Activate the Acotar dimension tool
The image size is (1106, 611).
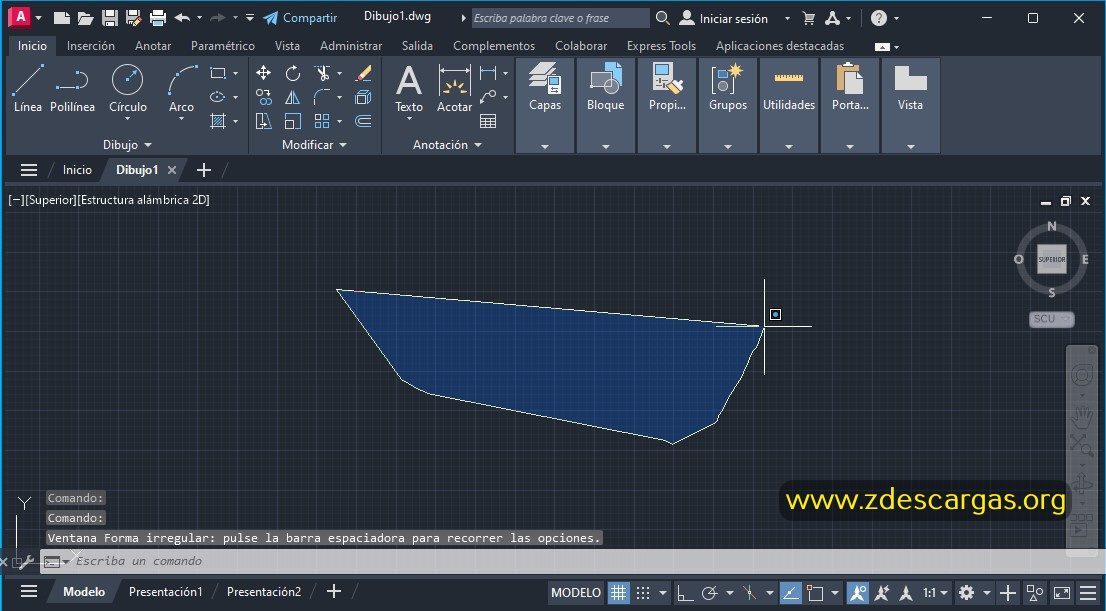454,88
